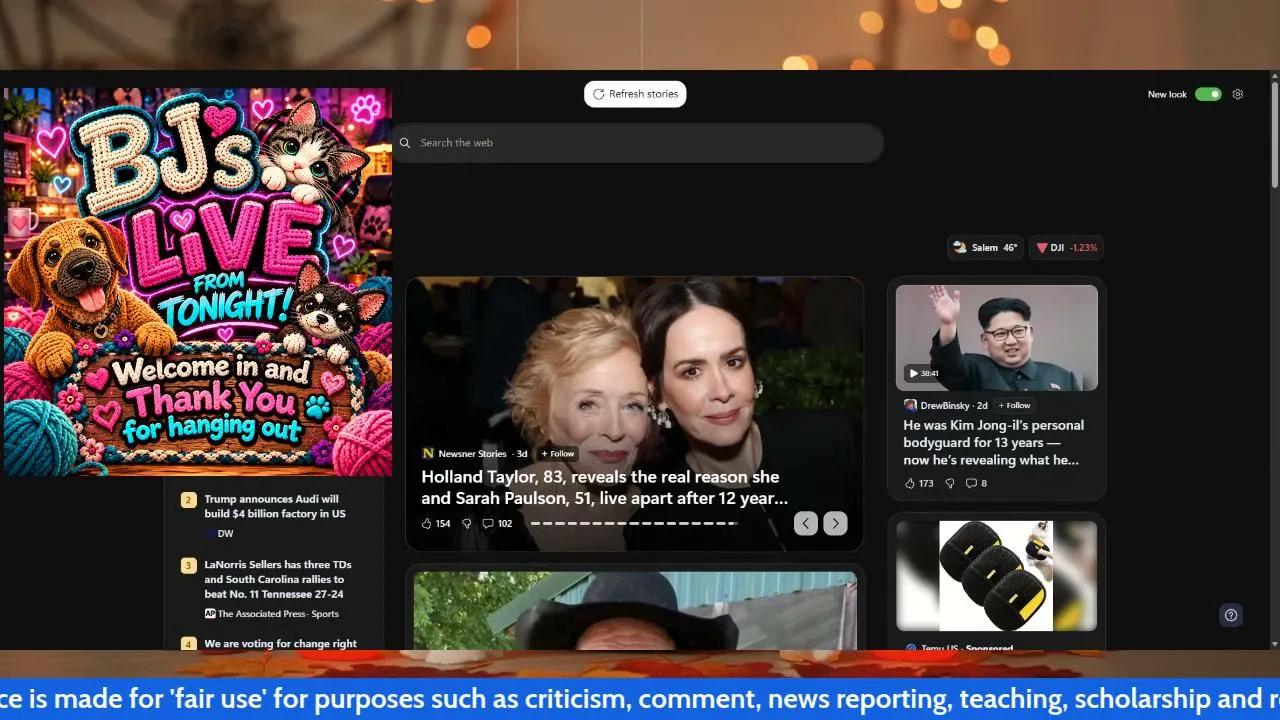Click the 102 comments count
This screenshot has width=1280, height=720.
pos(505,523)
